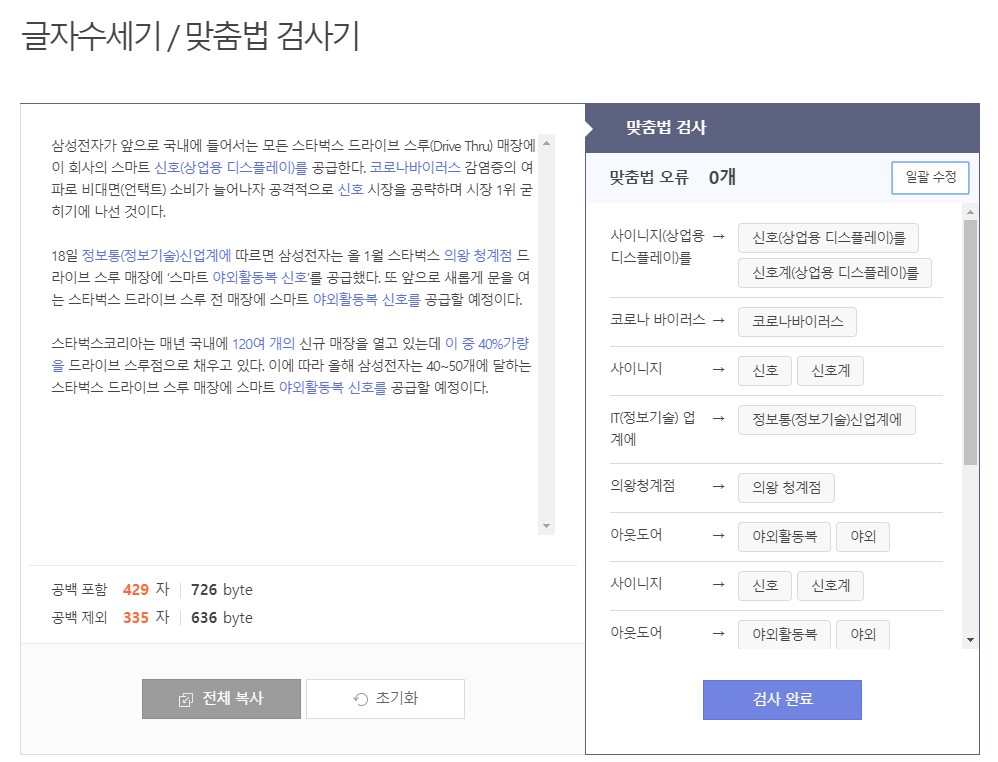Click the 초기화 reset button
This screenshot has height=762, width=998.
(x=385, y=698)
